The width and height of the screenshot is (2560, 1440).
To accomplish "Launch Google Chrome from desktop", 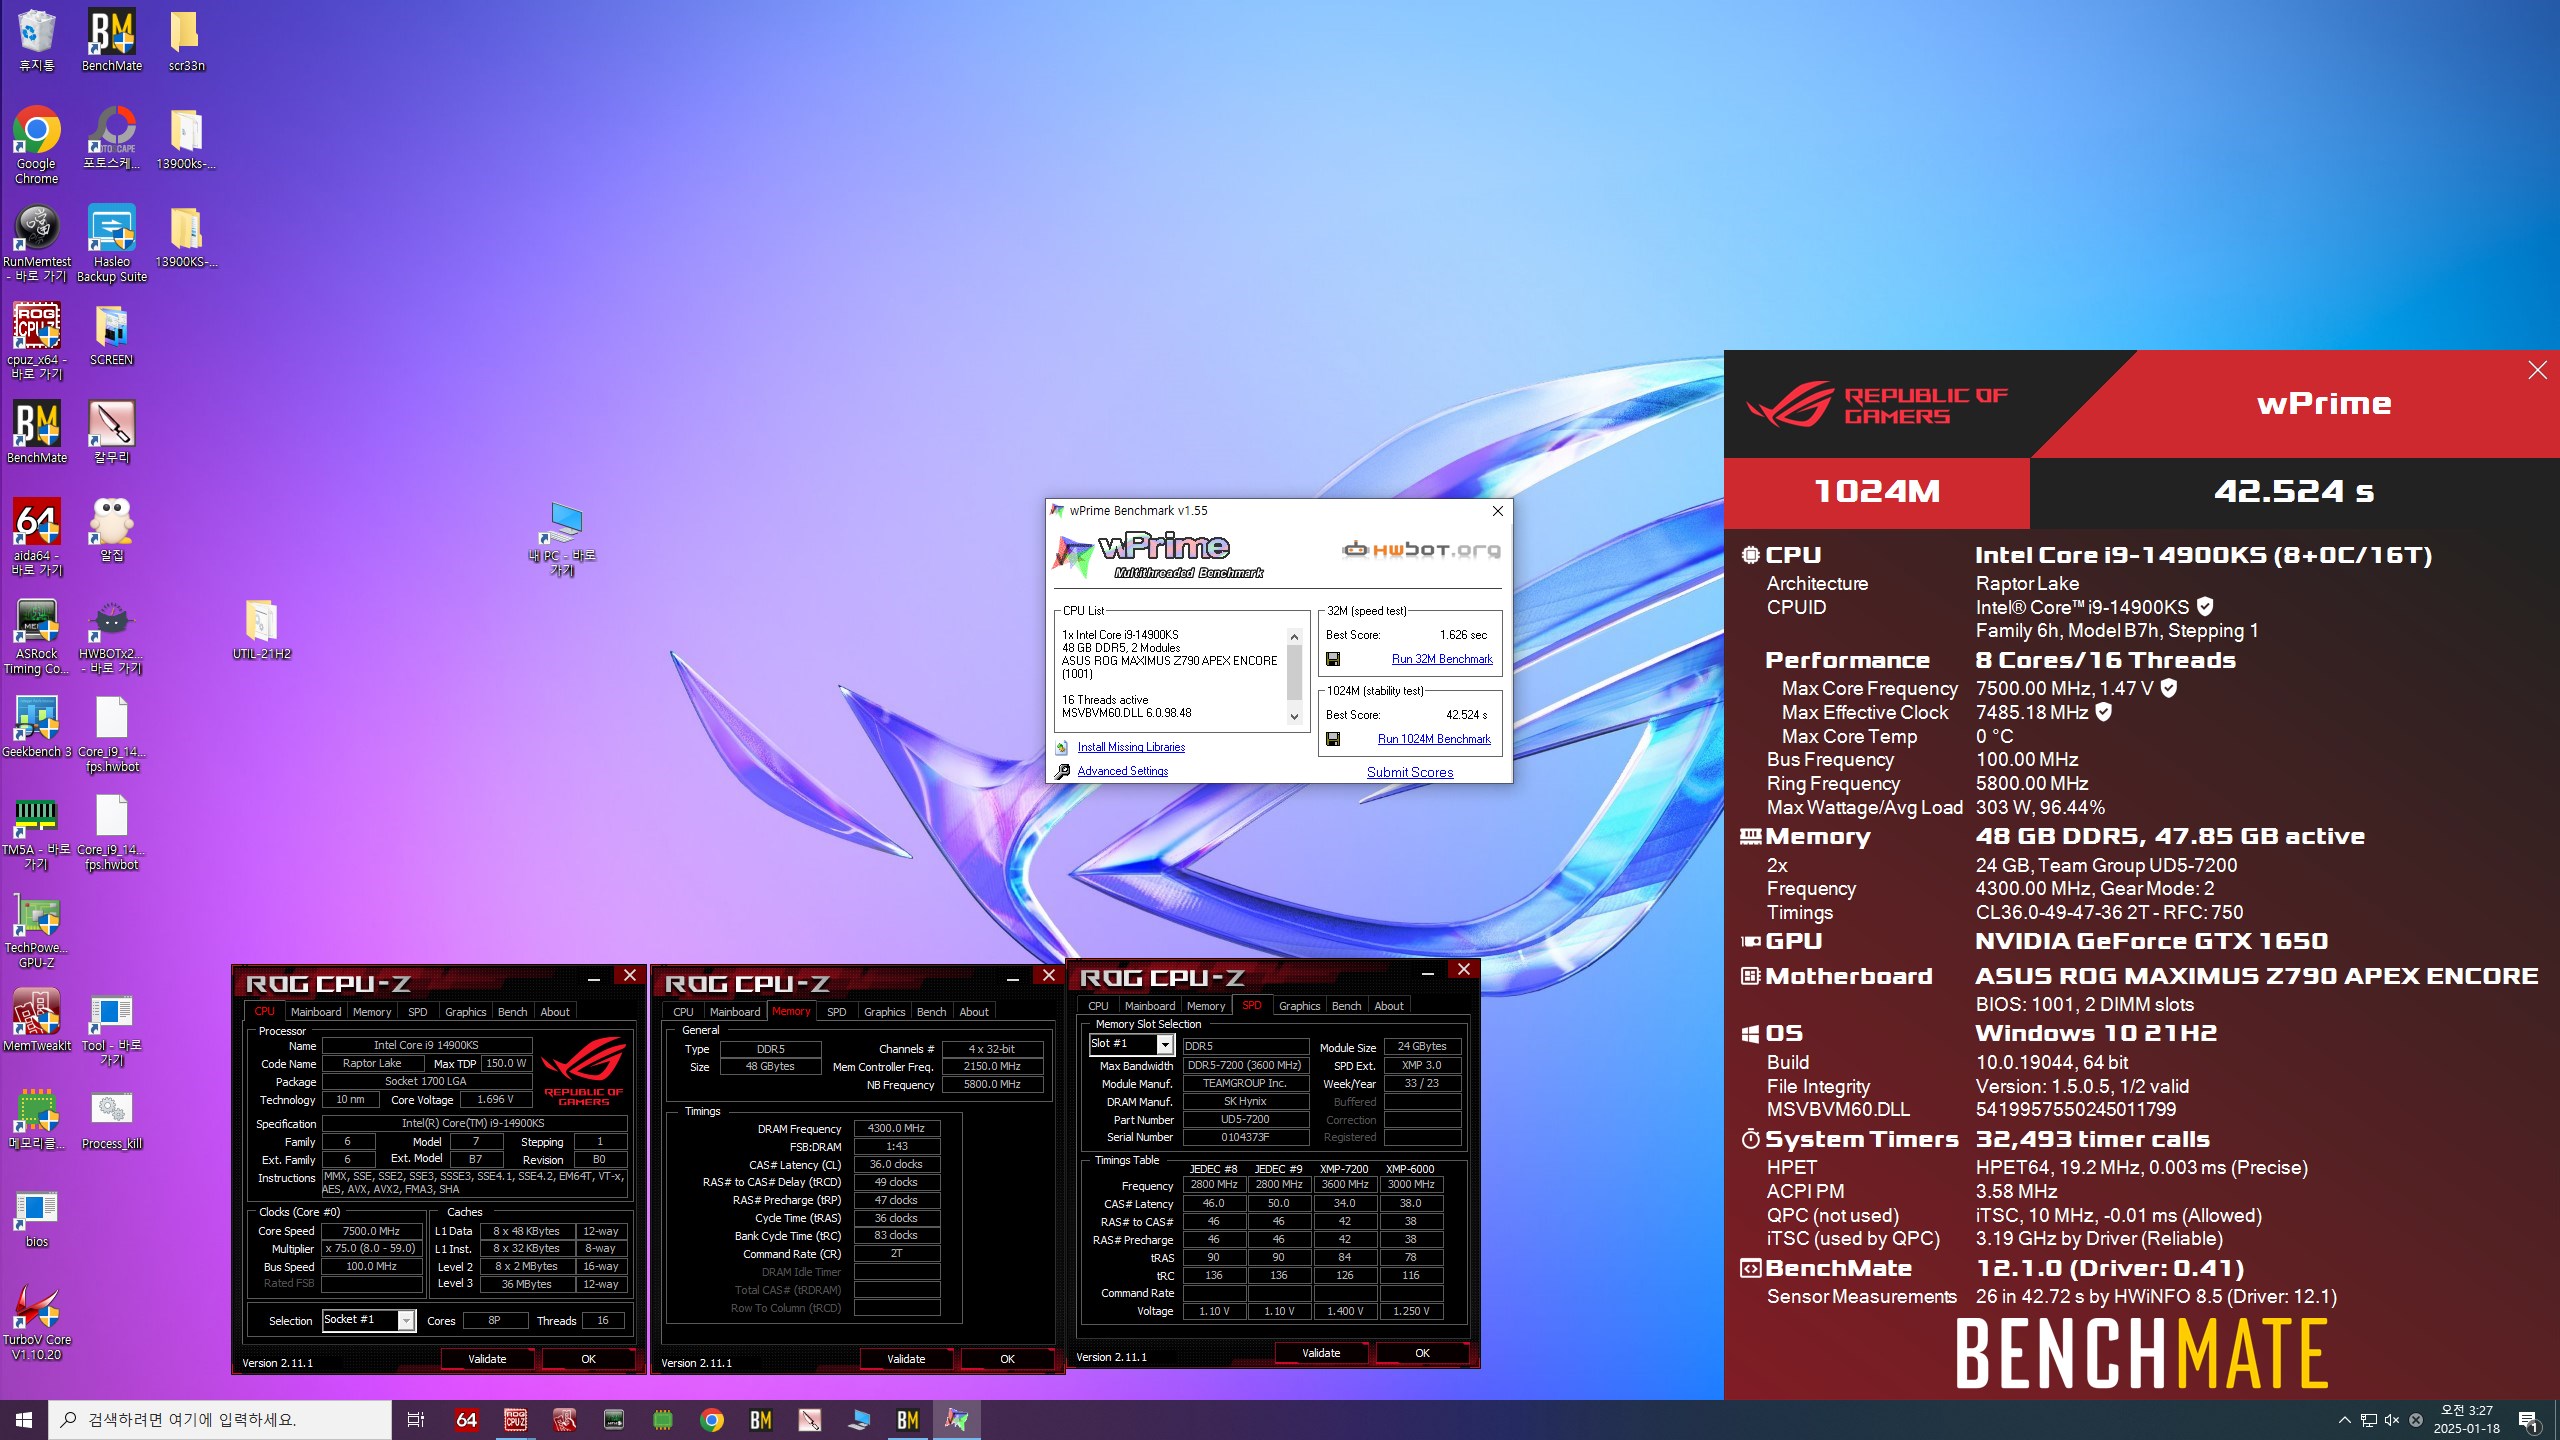I will pyautogui.click(x=36, y=145).
